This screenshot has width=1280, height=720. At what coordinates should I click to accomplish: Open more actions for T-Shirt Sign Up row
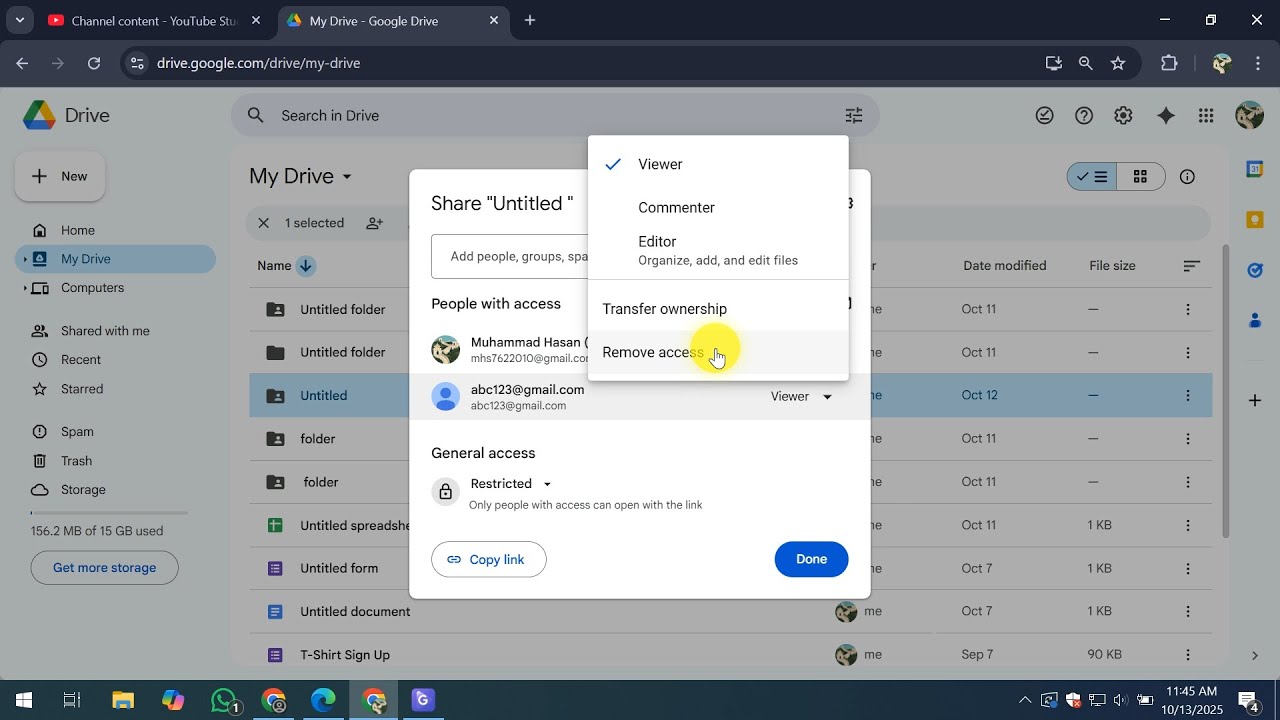[1188, 655]
